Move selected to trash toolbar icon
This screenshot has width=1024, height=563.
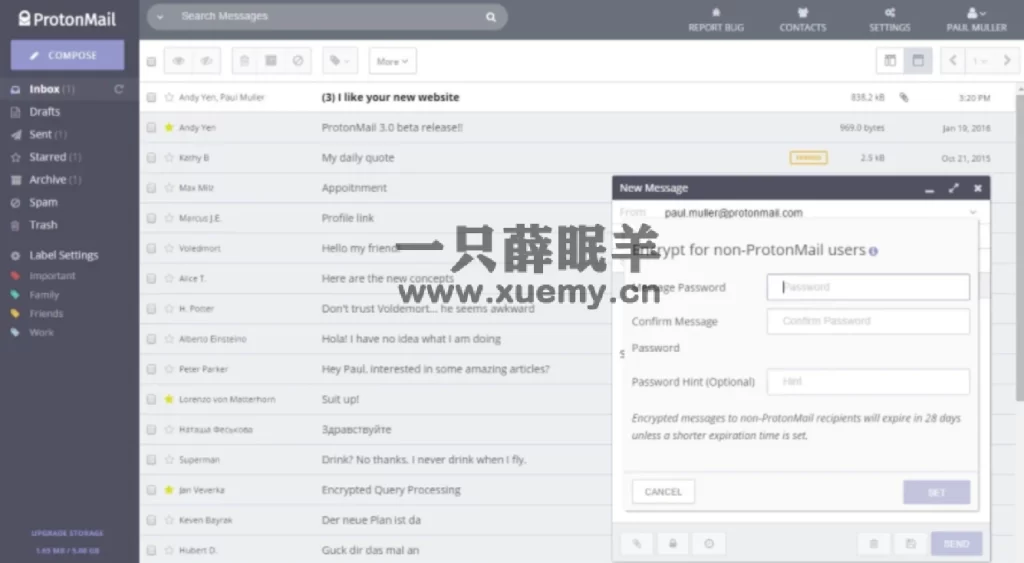[x=244, y=61]
